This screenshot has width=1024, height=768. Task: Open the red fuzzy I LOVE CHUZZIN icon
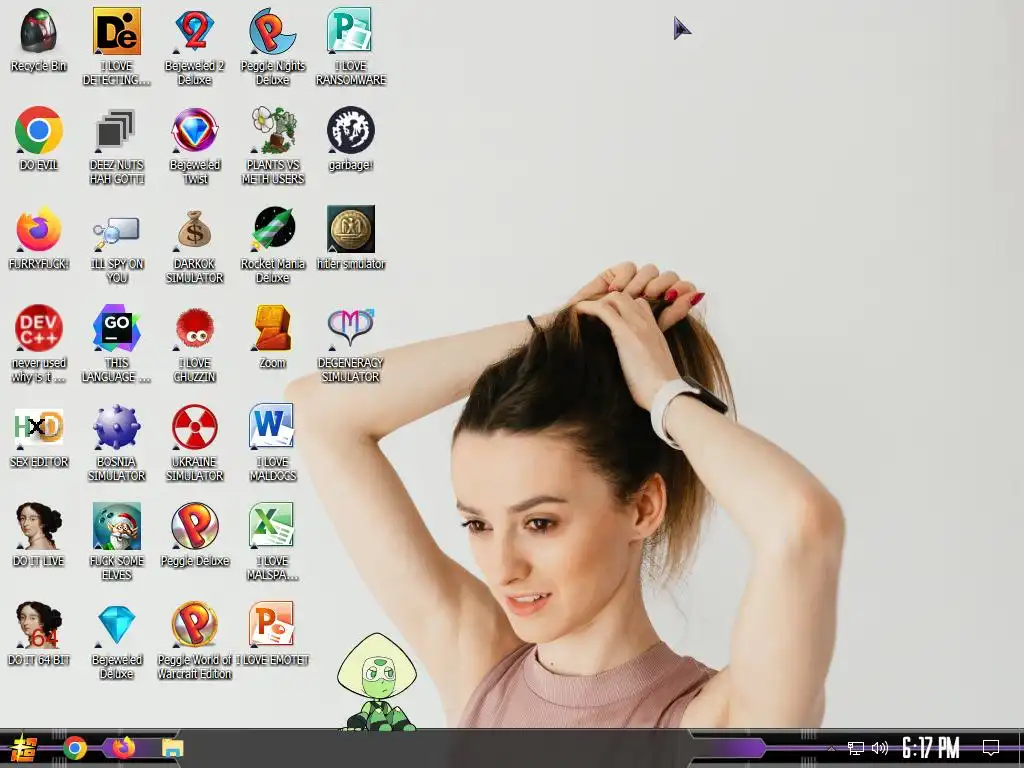(x=195, y=328)
